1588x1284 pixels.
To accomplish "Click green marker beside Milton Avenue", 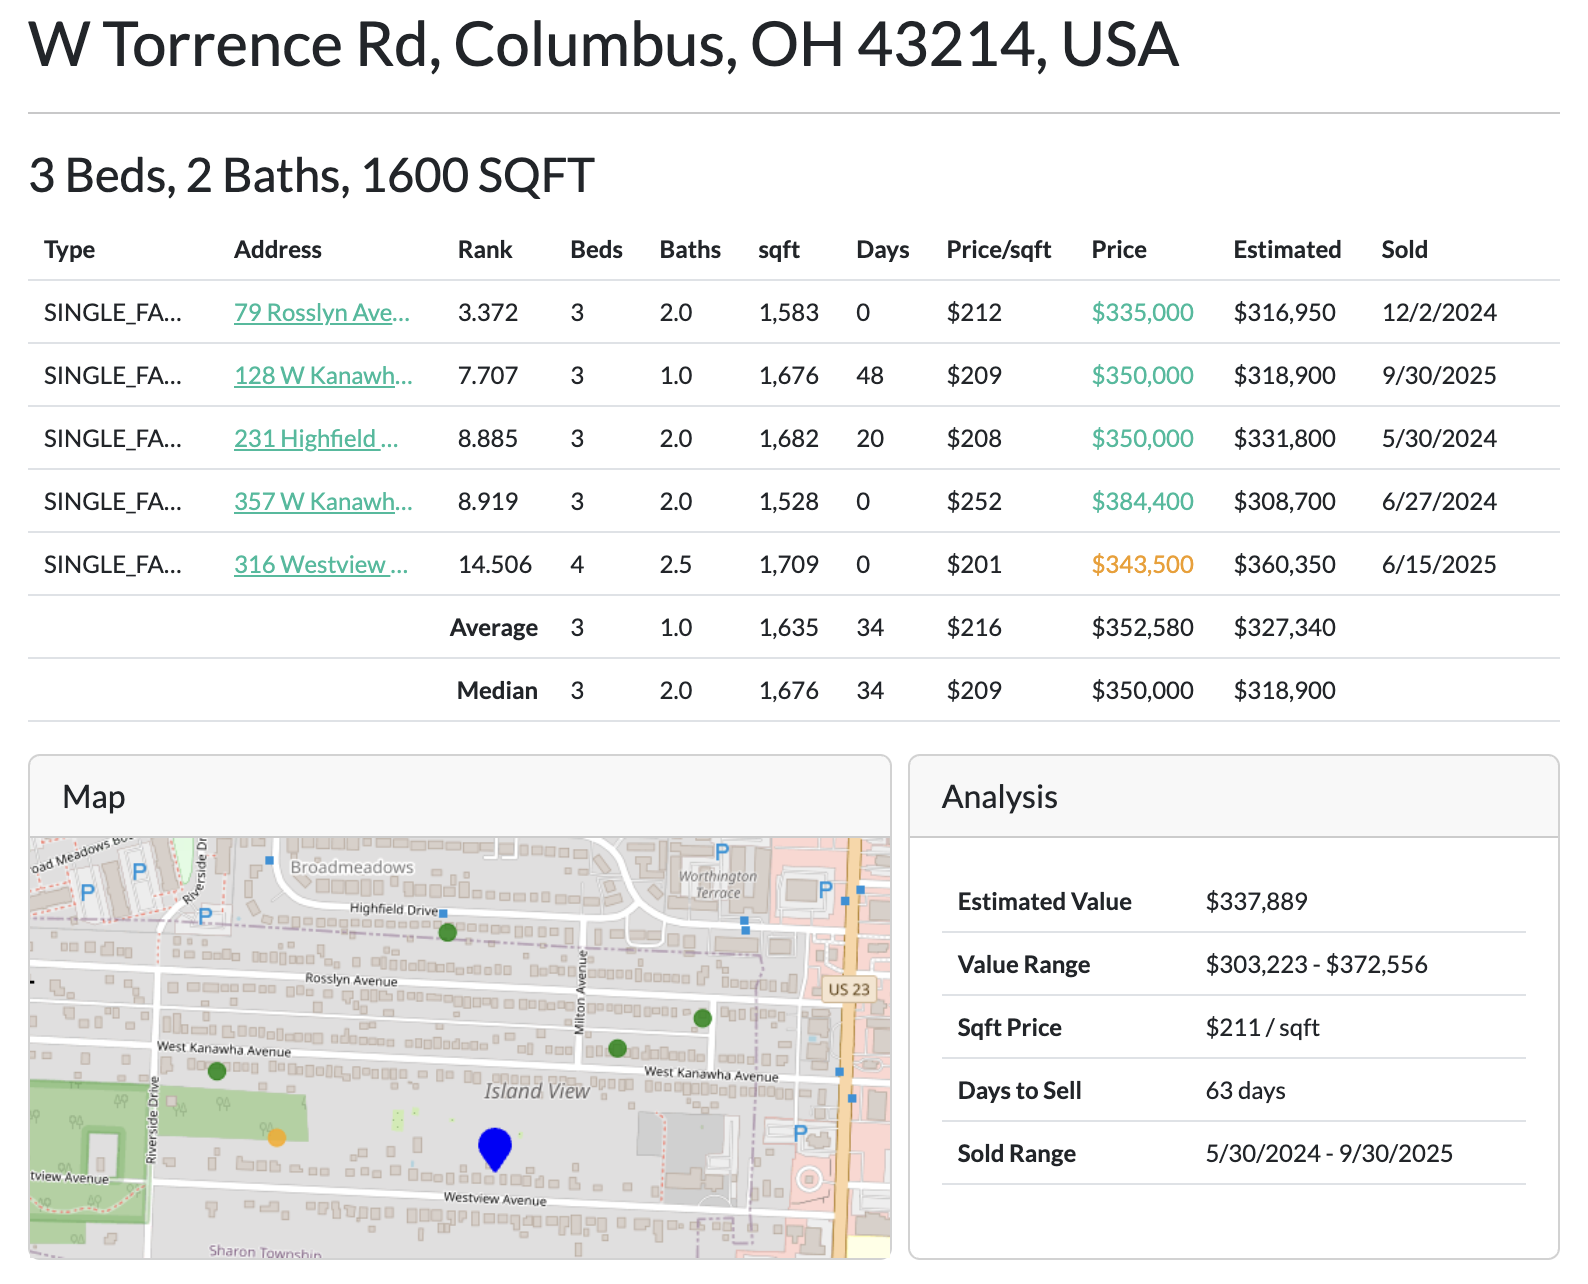I will tap(617, 1048).
